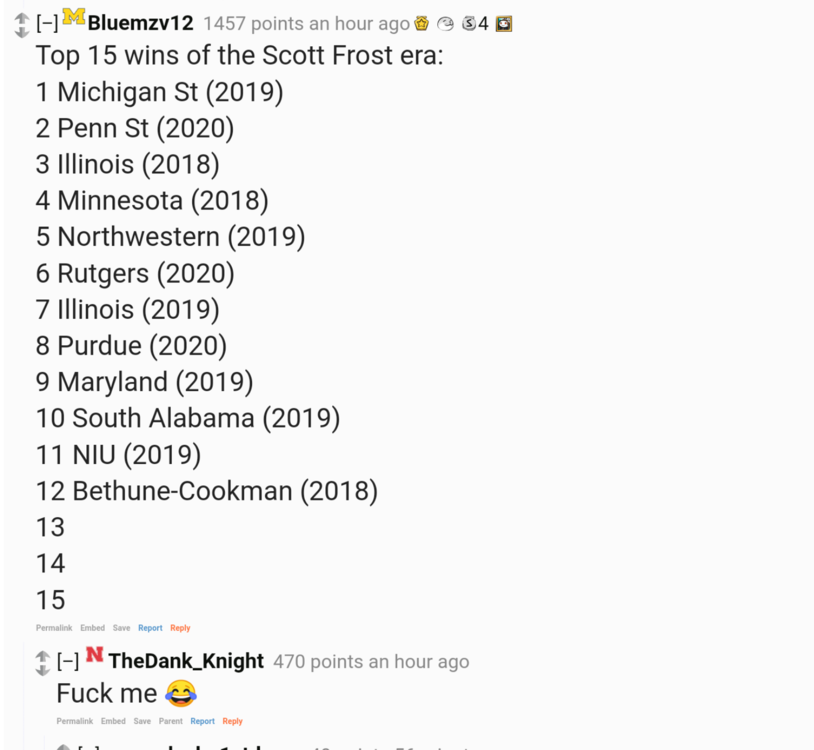Click Nebraska flair icon beside TheDank_Knight
The image size is (814, 750).
coord(95,655)
